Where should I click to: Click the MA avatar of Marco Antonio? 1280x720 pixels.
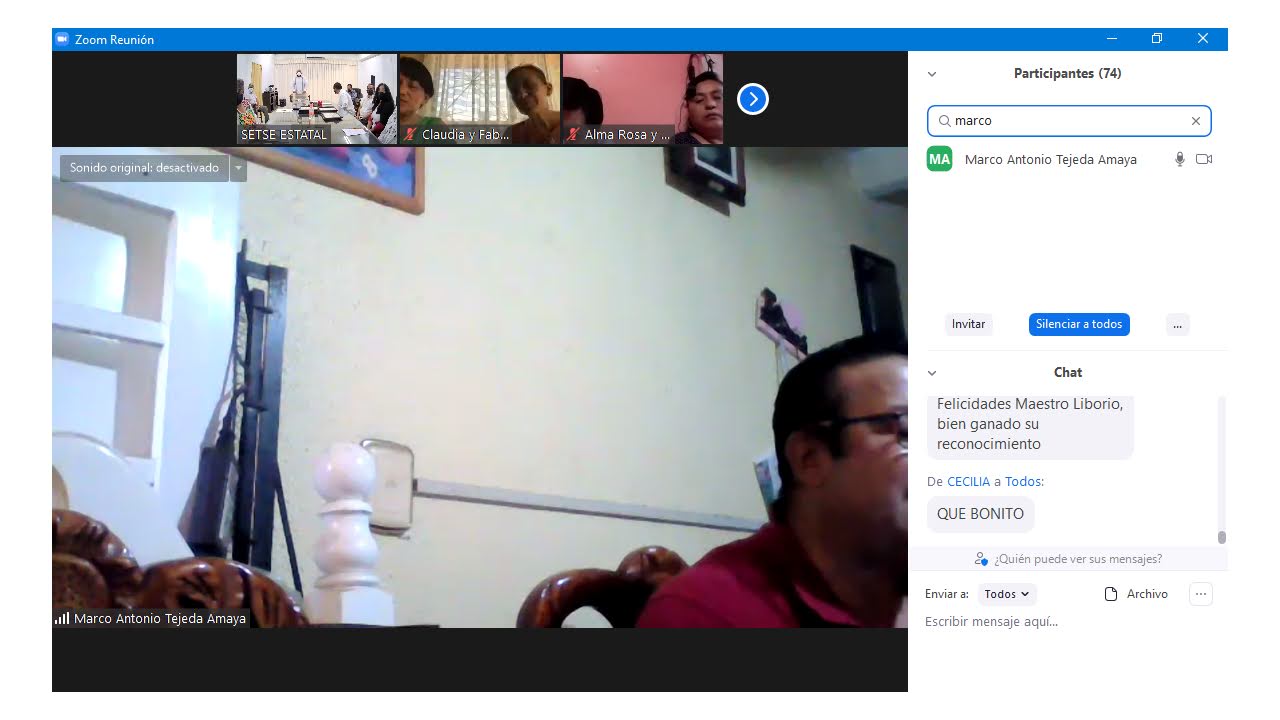[940, 159]
